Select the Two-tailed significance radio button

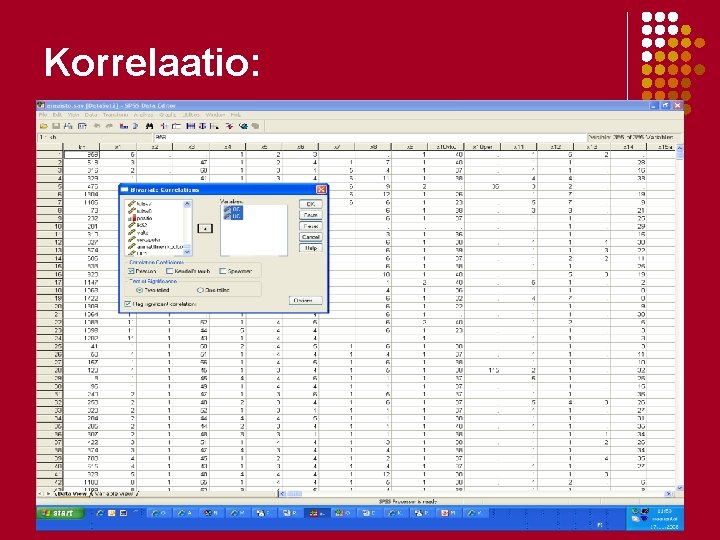click(140, 290)
